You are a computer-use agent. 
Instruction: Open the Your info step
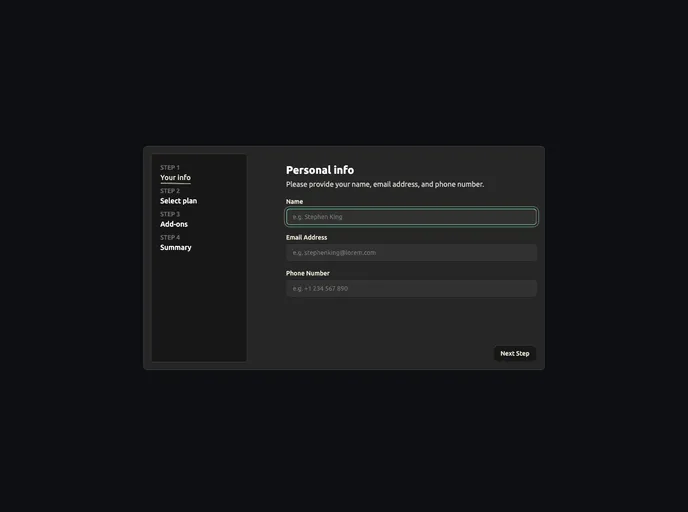[175, 178]
